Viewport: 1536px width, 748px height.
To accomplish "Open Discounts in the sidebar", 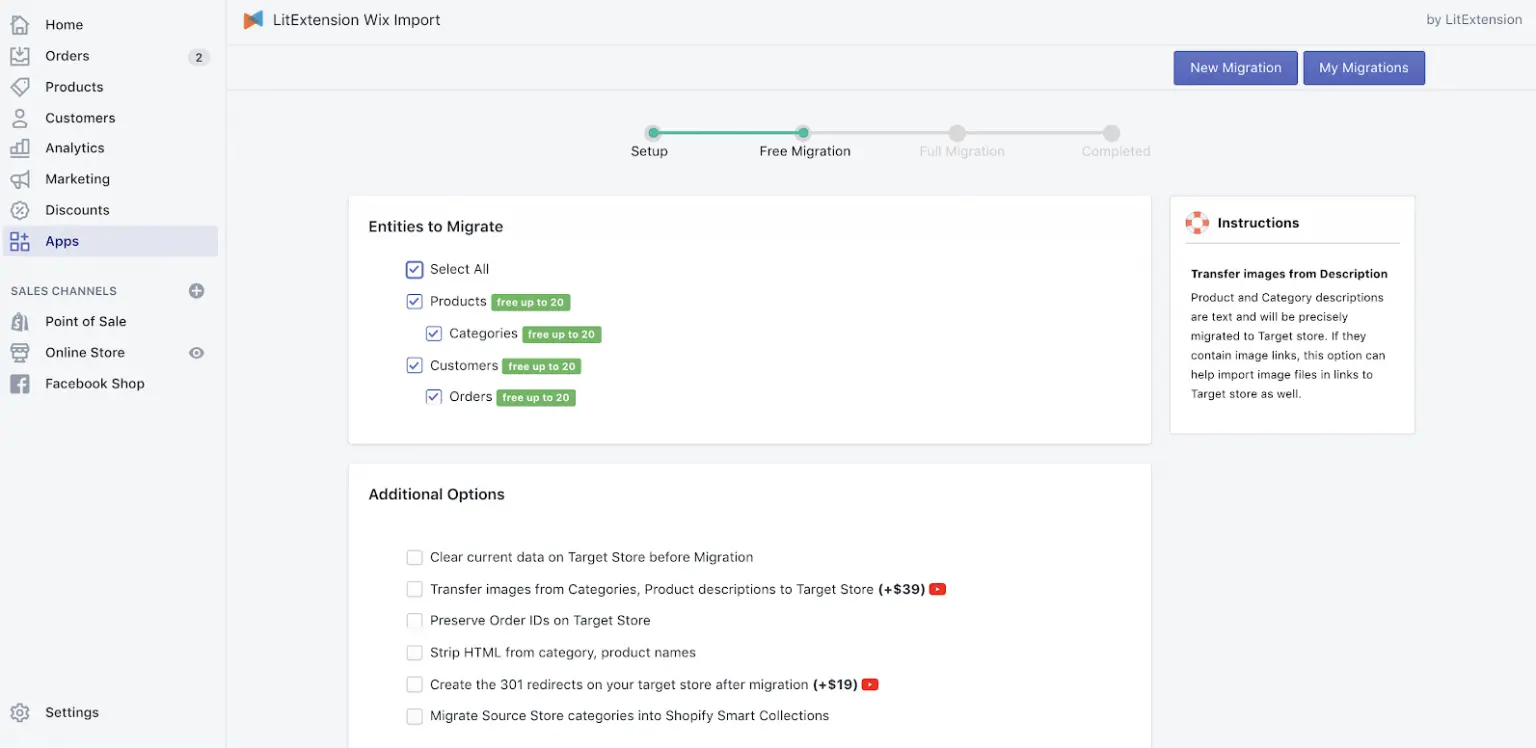I will click(77, 210).
